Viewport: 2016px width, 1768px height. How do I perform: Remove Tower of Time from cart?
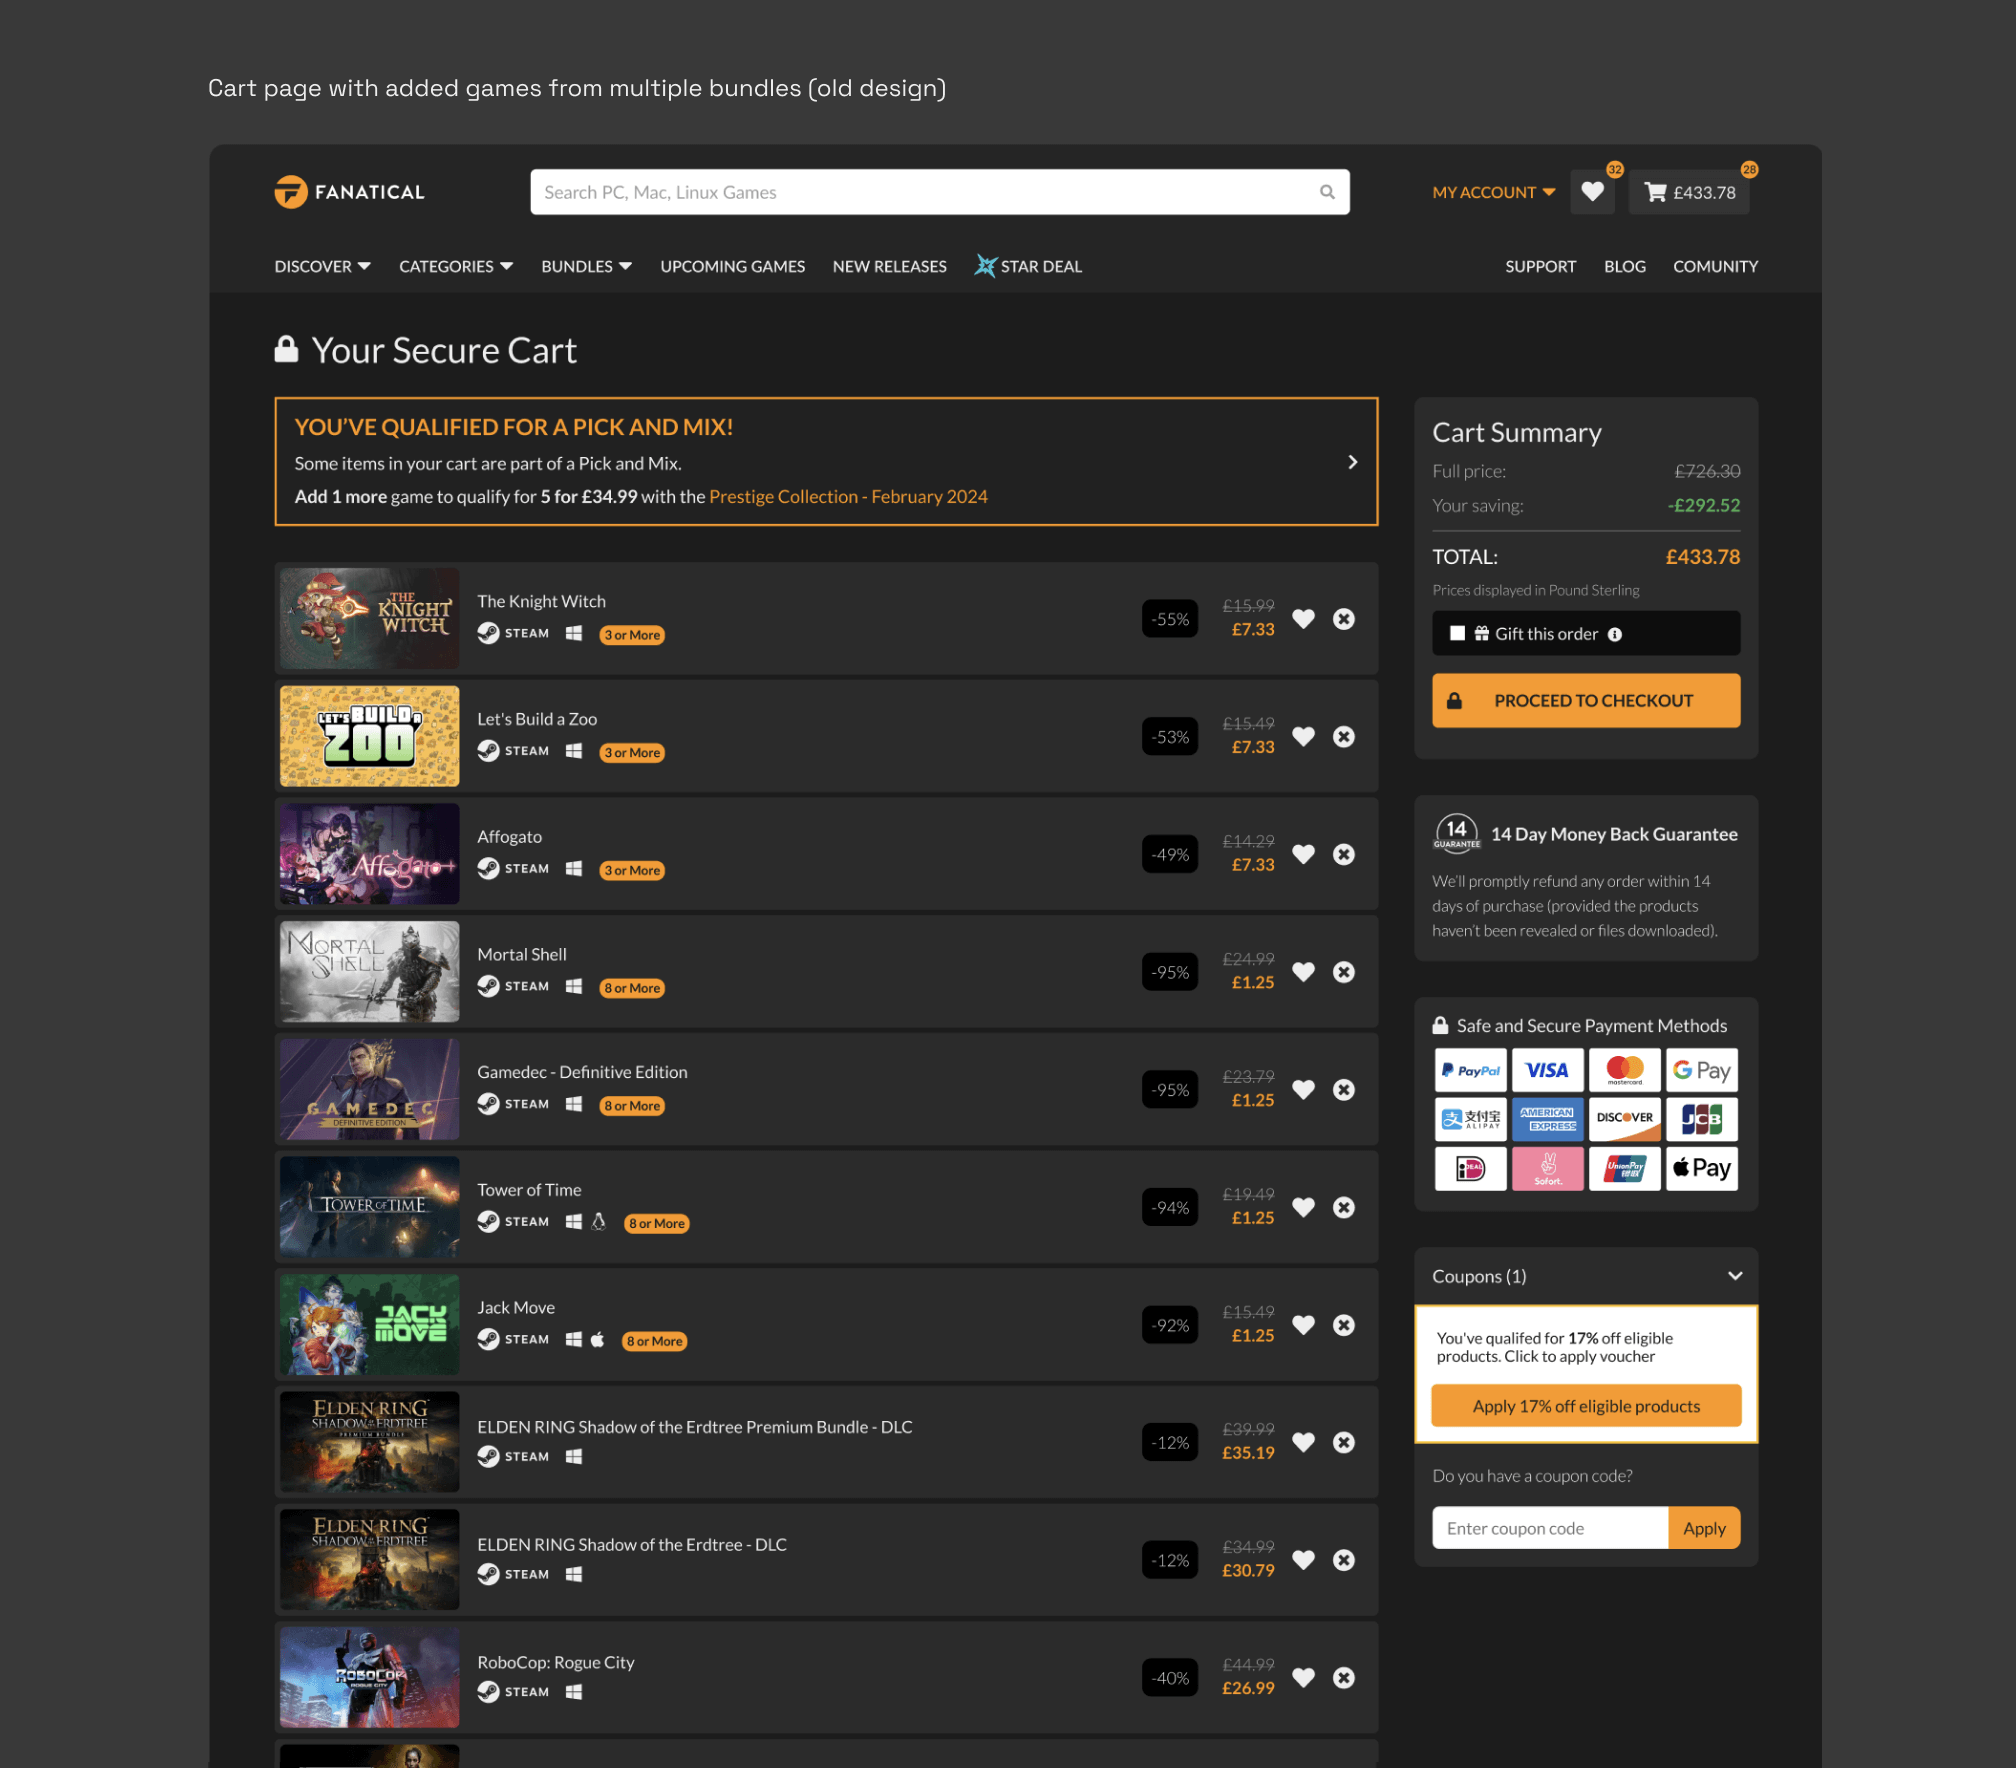pos(1344,1207)
